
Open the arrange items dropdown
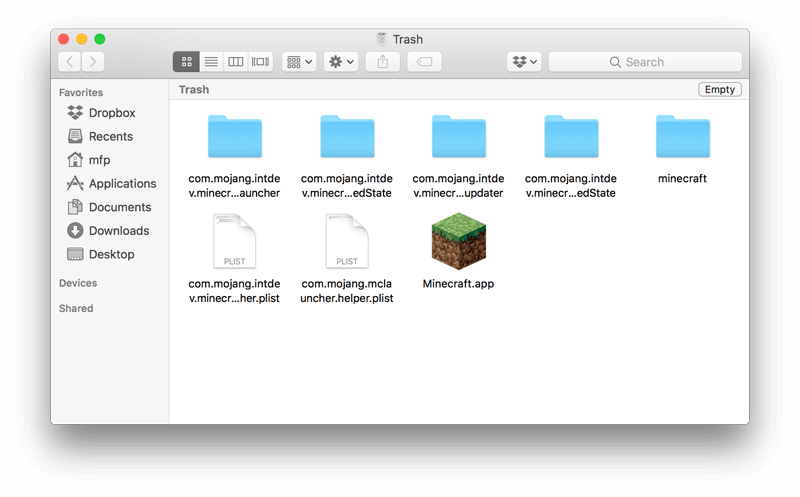pos(299,62)
